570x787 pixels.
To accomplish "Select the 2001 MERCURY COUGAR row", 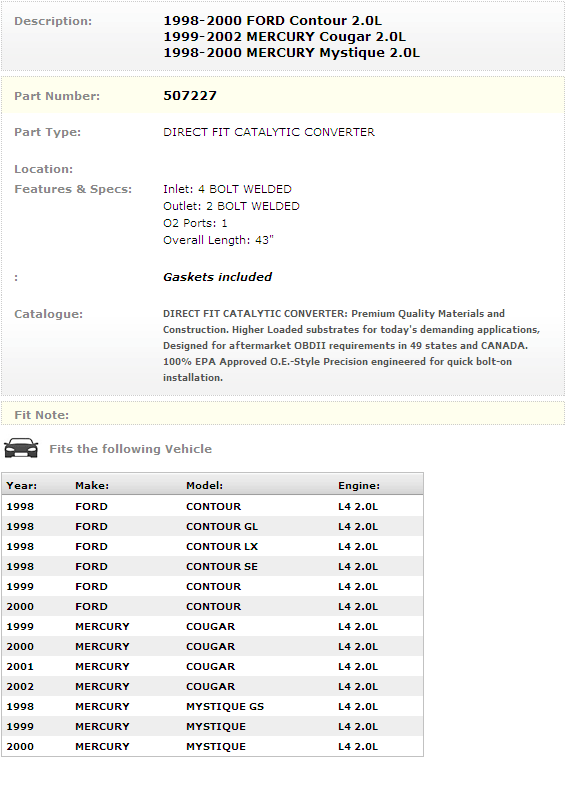I will [x=212, y=667].
